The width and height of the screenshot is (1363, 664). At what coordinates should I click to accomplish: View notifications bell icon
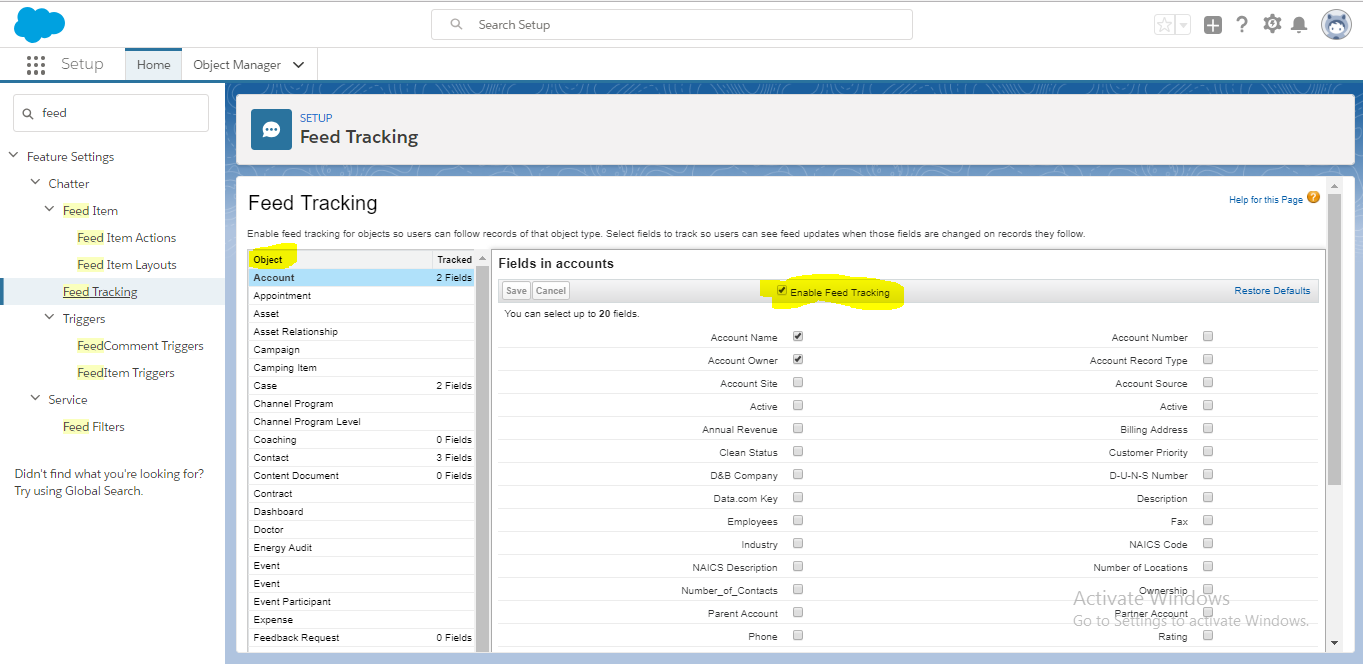point(1299,25)
